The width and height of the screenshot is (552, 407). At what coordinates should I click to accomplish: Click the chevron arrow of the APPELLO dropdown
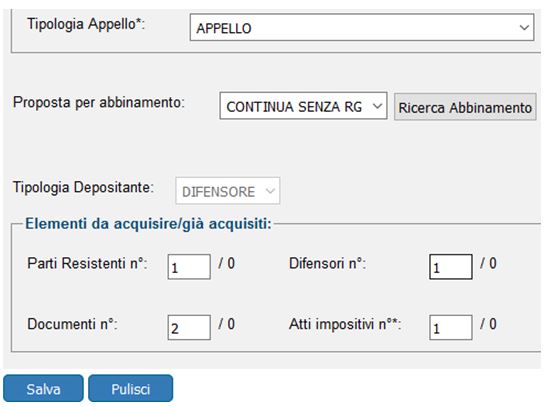524,27
